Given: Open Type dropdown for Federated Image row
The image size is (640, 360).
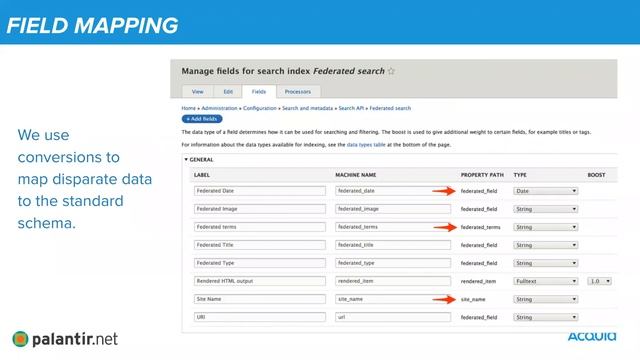Looking at the screenshot, I should coord(545,209).
